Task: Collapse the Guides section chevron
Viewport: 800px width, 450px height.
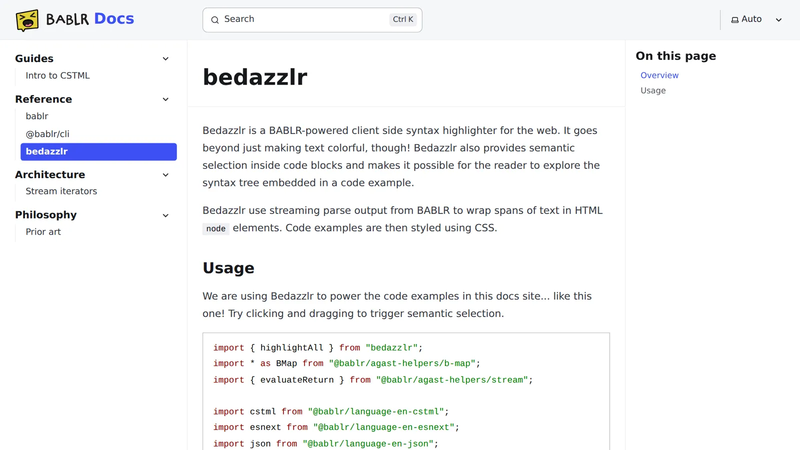Action: 165,59
